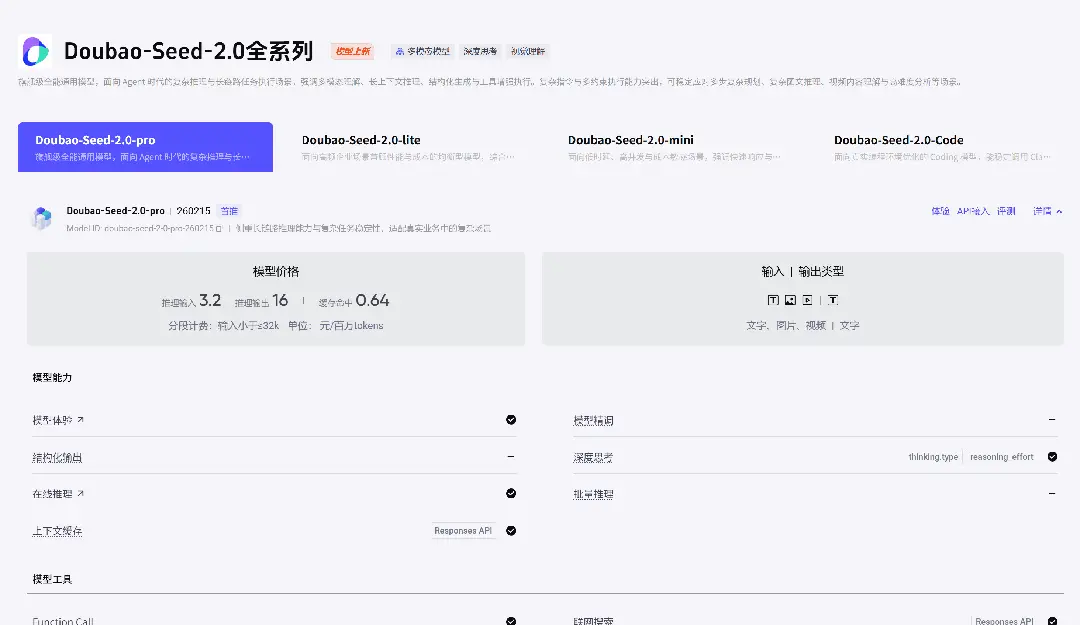Viewport: 1080px width, 625px height.
Task: Open the 模型体验 external link arrow
Action: 81,420
